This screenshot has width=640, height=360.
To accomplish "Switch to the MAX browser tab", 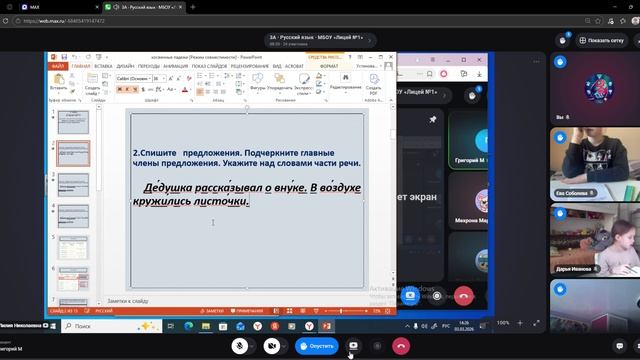I will click(60, 7).
